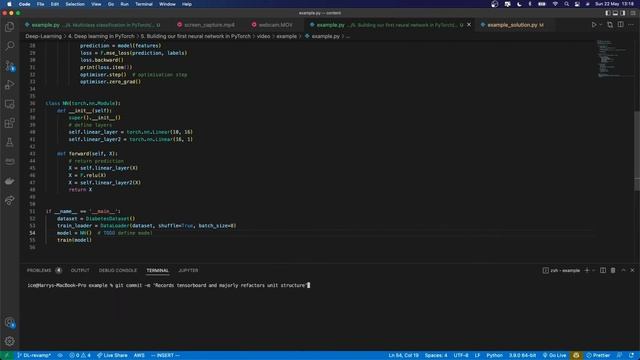
Task: Click the DL-revamp* branch in status bar
Action: pyautogui.click(x=34, y=356)
